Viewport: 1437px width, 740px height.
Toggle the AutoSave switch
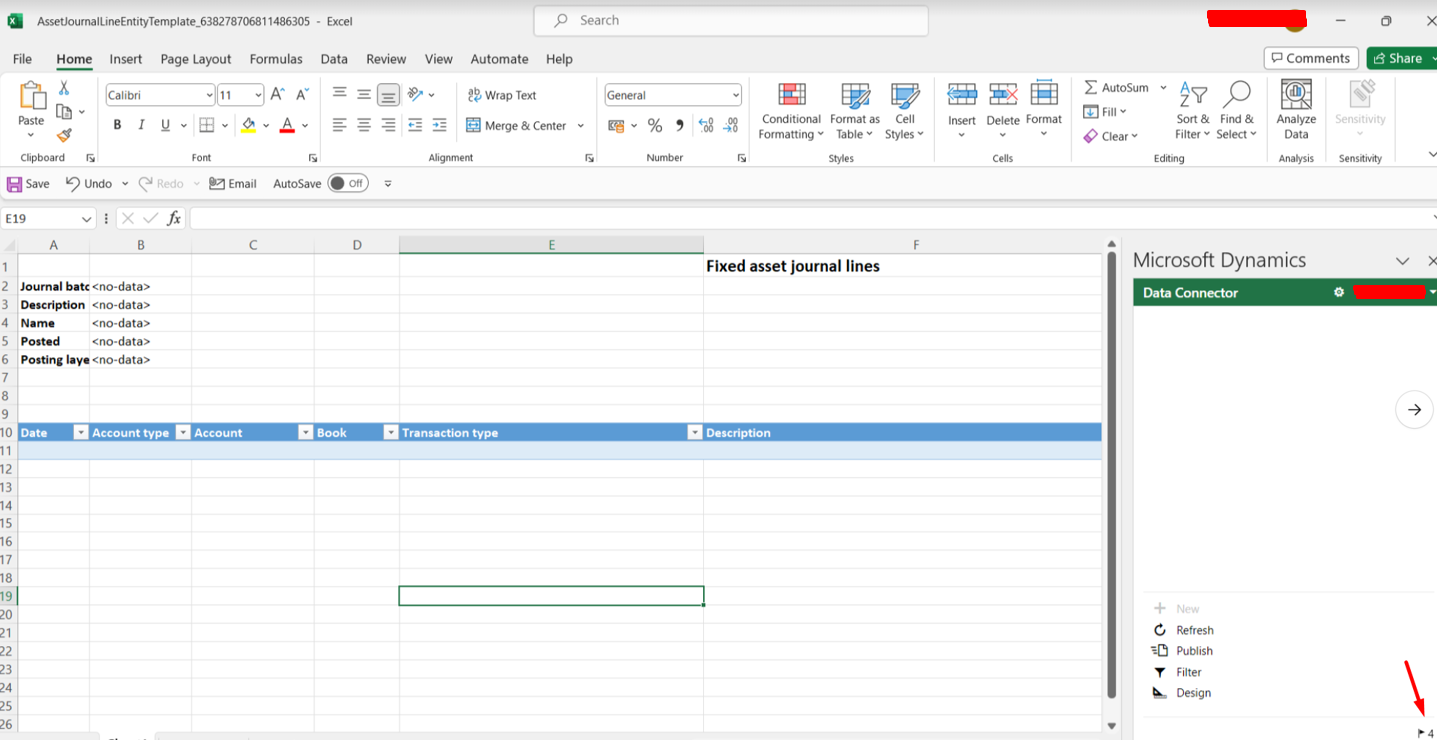pos(348,183)
